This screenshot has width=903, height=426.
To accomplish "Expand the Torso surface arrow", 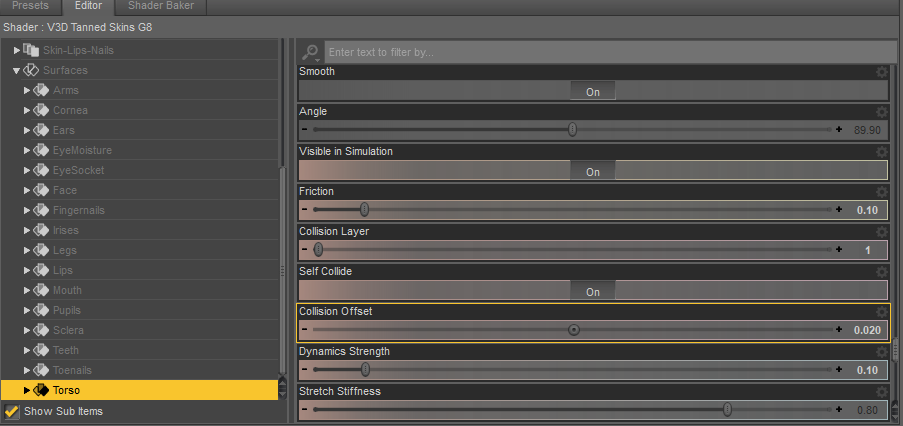I will click(x=26, y=390).
